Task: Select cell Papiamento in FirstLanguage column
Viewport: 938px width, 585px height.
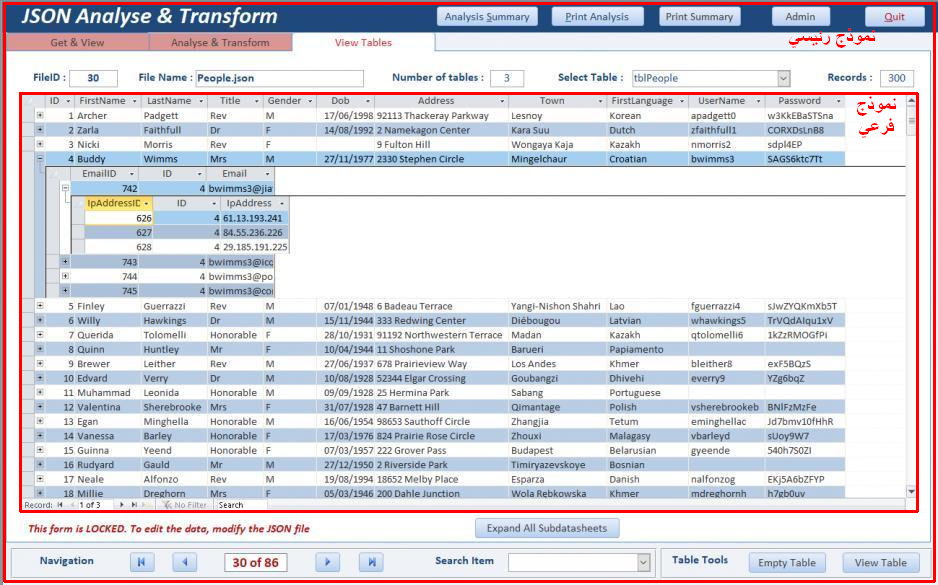Action: point(647,349)
